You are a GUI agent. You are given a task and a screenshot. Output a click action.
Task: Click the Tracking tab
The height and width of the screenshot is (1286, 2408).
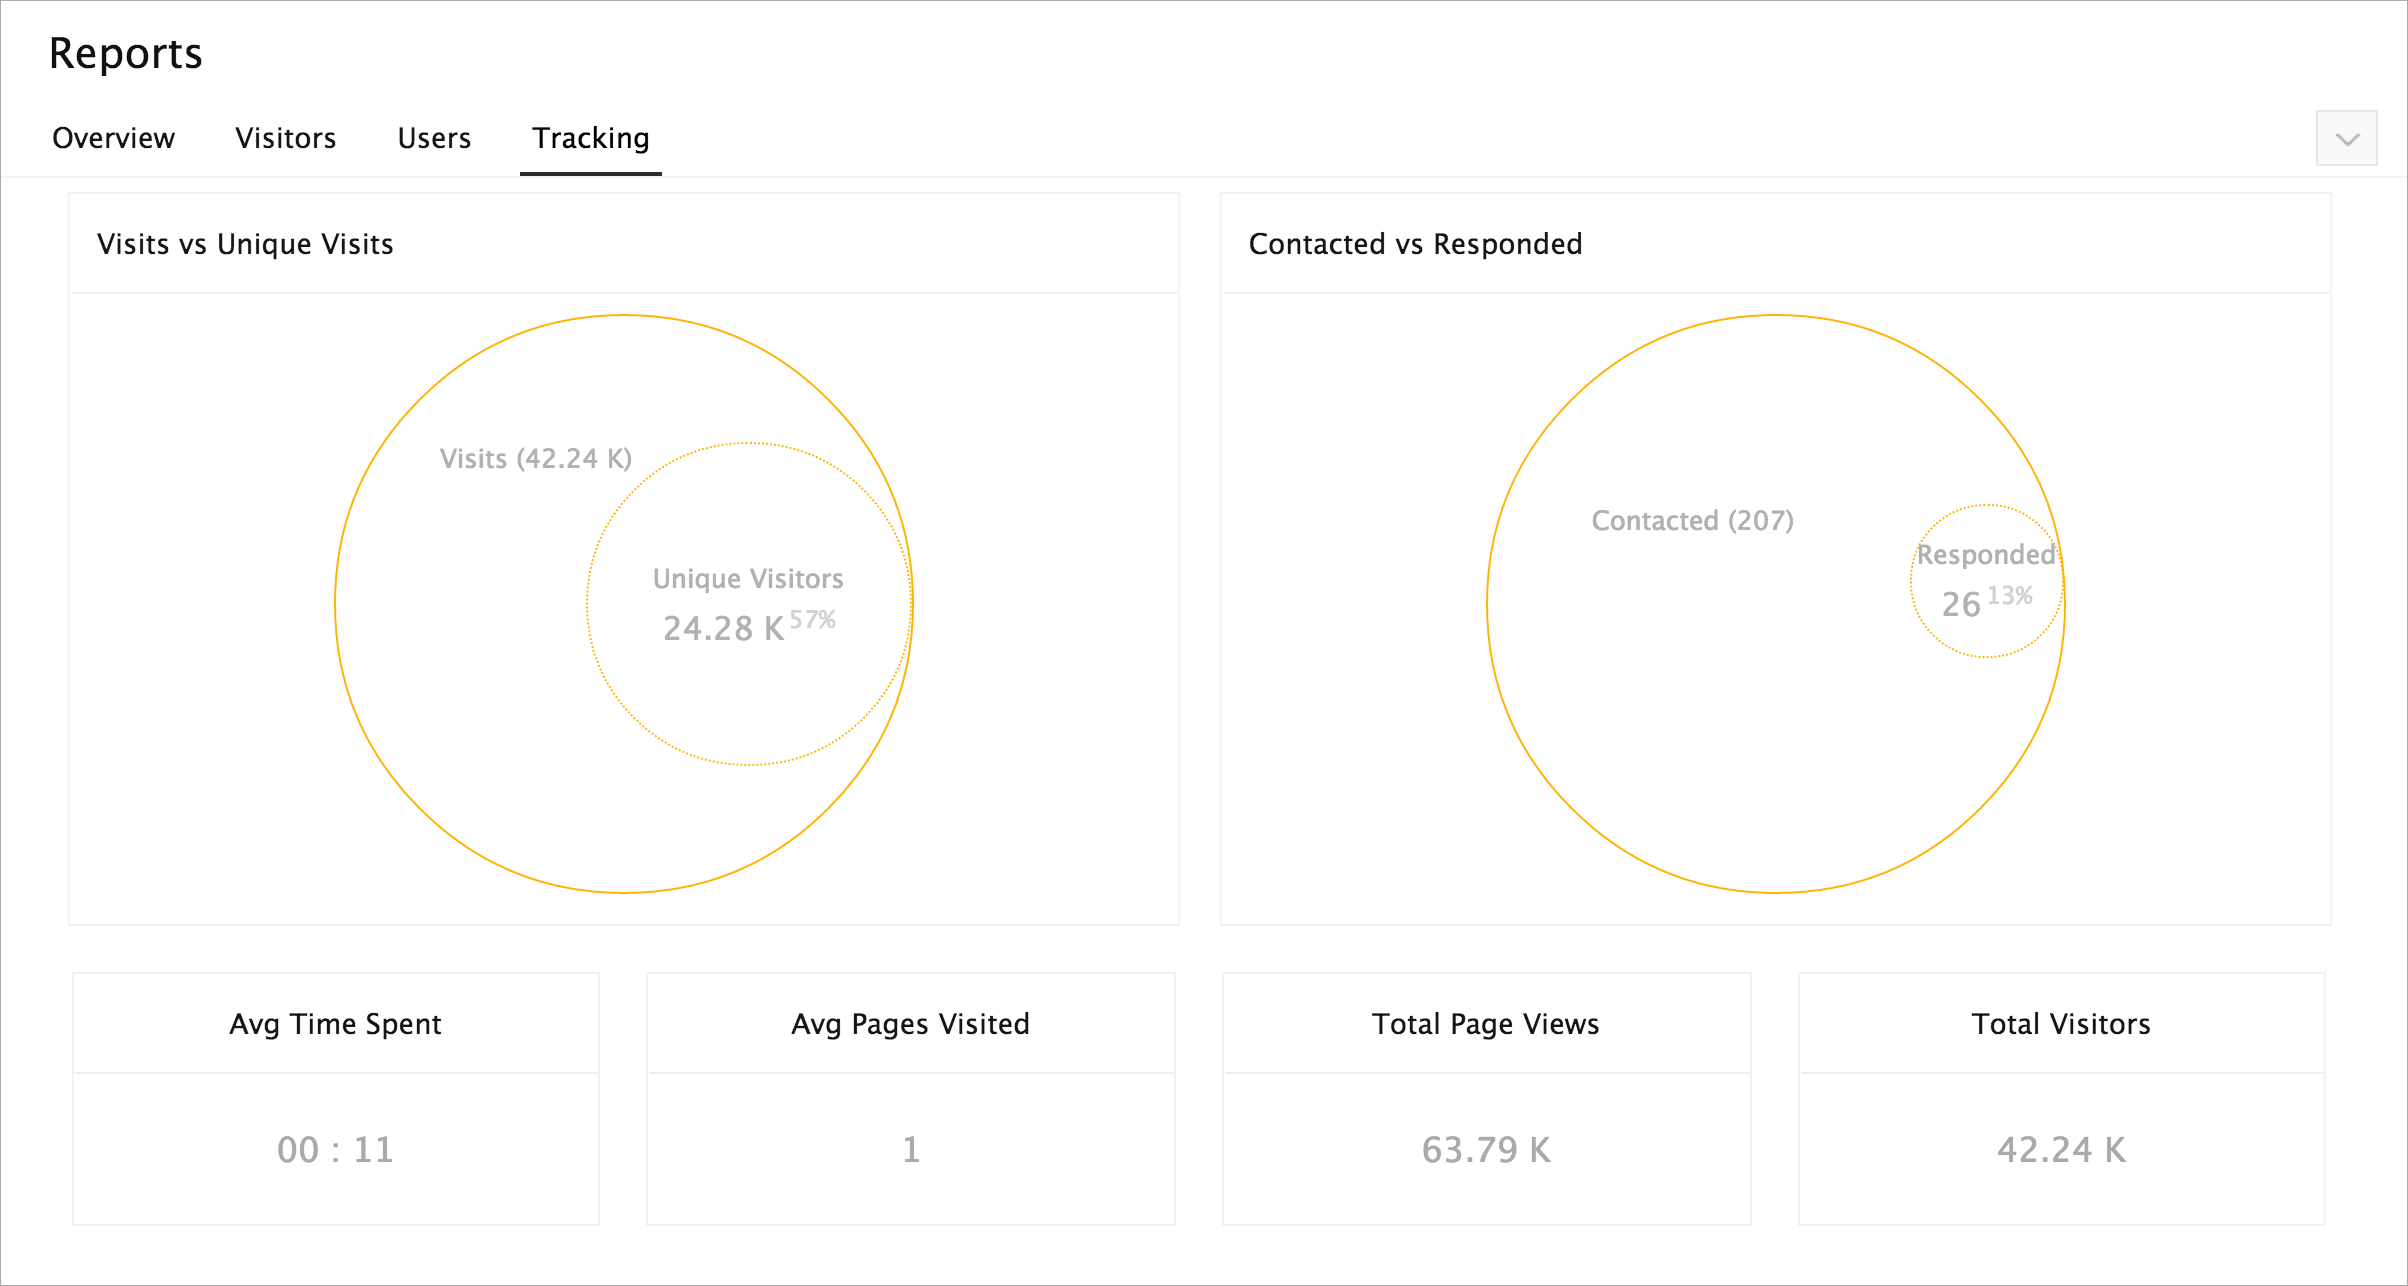[x=590, y=138]
